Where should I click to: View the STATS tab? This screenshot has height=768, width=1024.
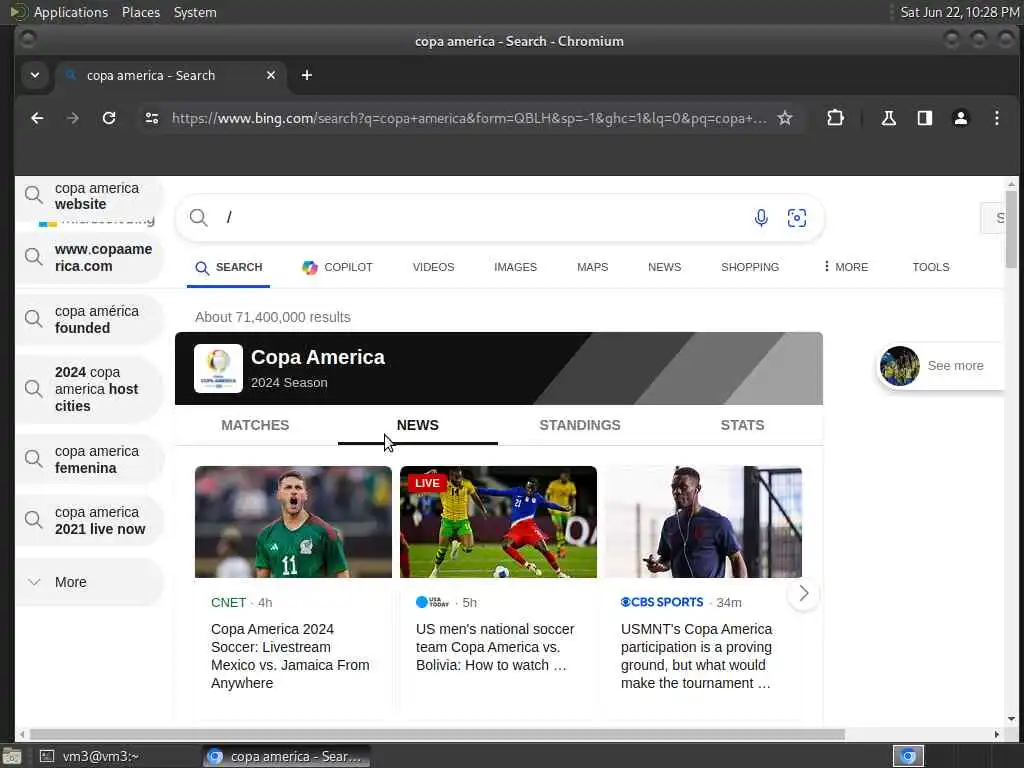click(742, 425)
